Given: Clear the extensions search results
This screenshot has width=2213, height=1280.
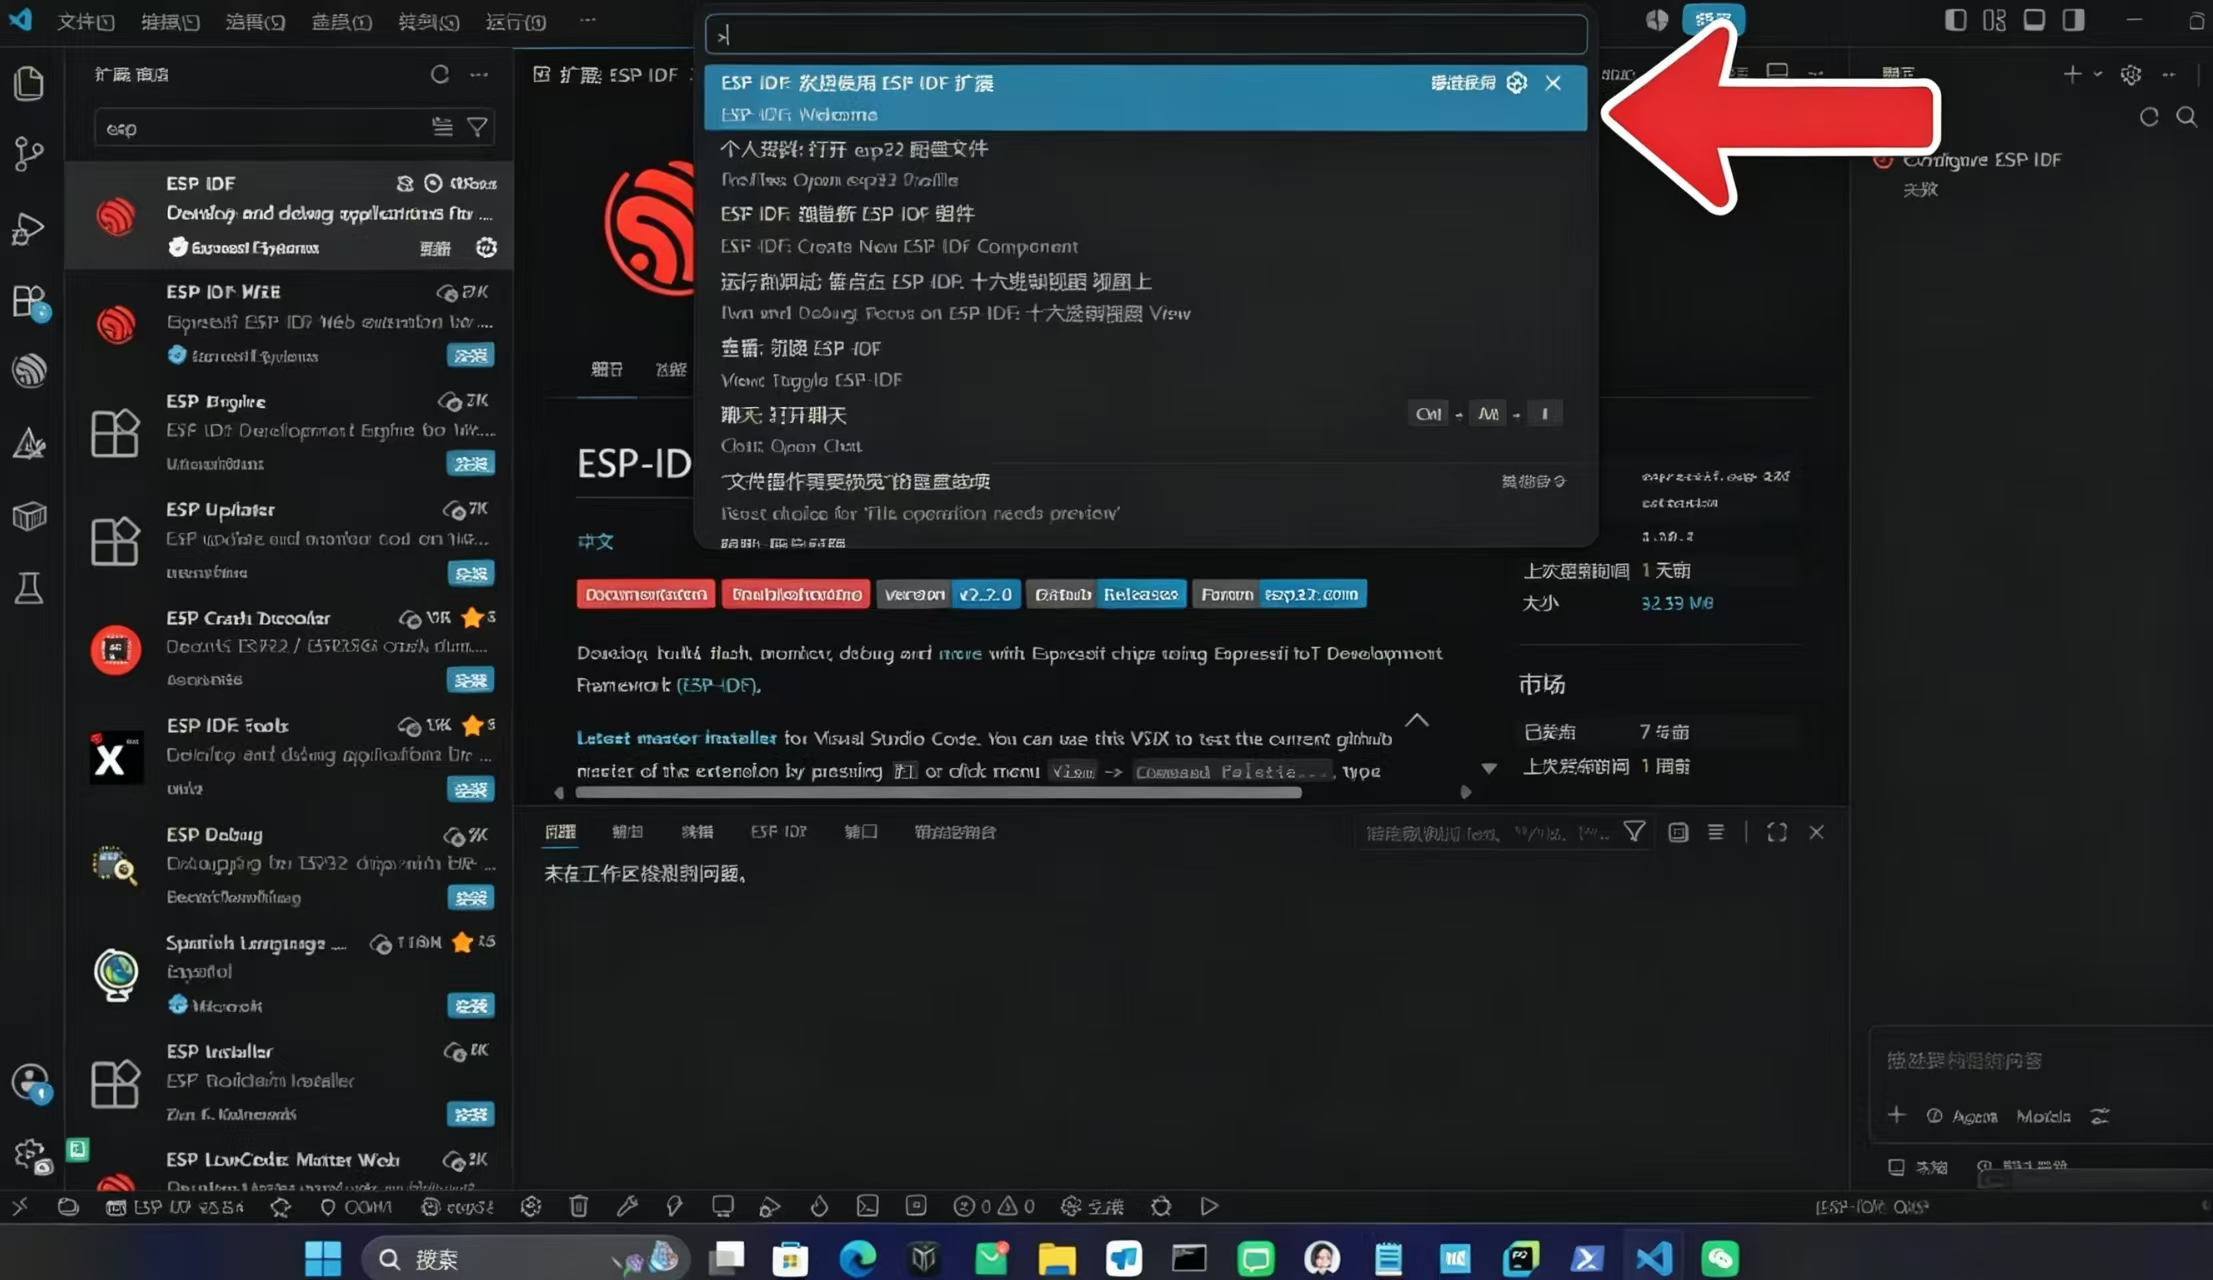Looking at the screenshot, I should 442,127.
